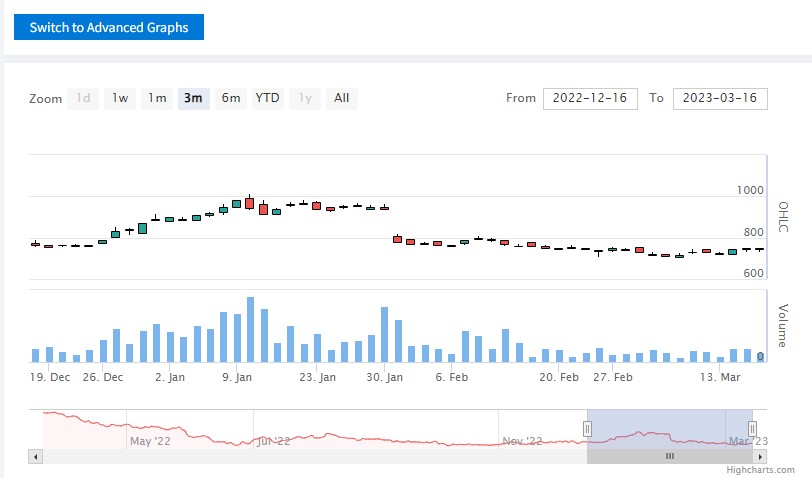The image size is (812, 478).
Task: Click the navigator scrollbar thumb
Action: coord(669,456)
